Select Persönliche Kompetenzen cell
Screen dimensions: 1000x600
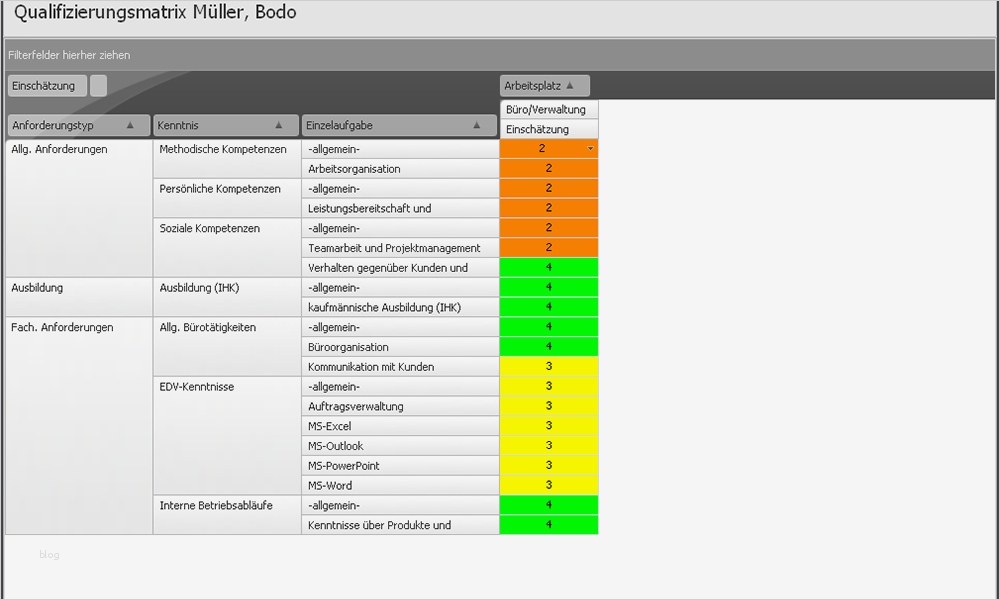tap(227, 198)
